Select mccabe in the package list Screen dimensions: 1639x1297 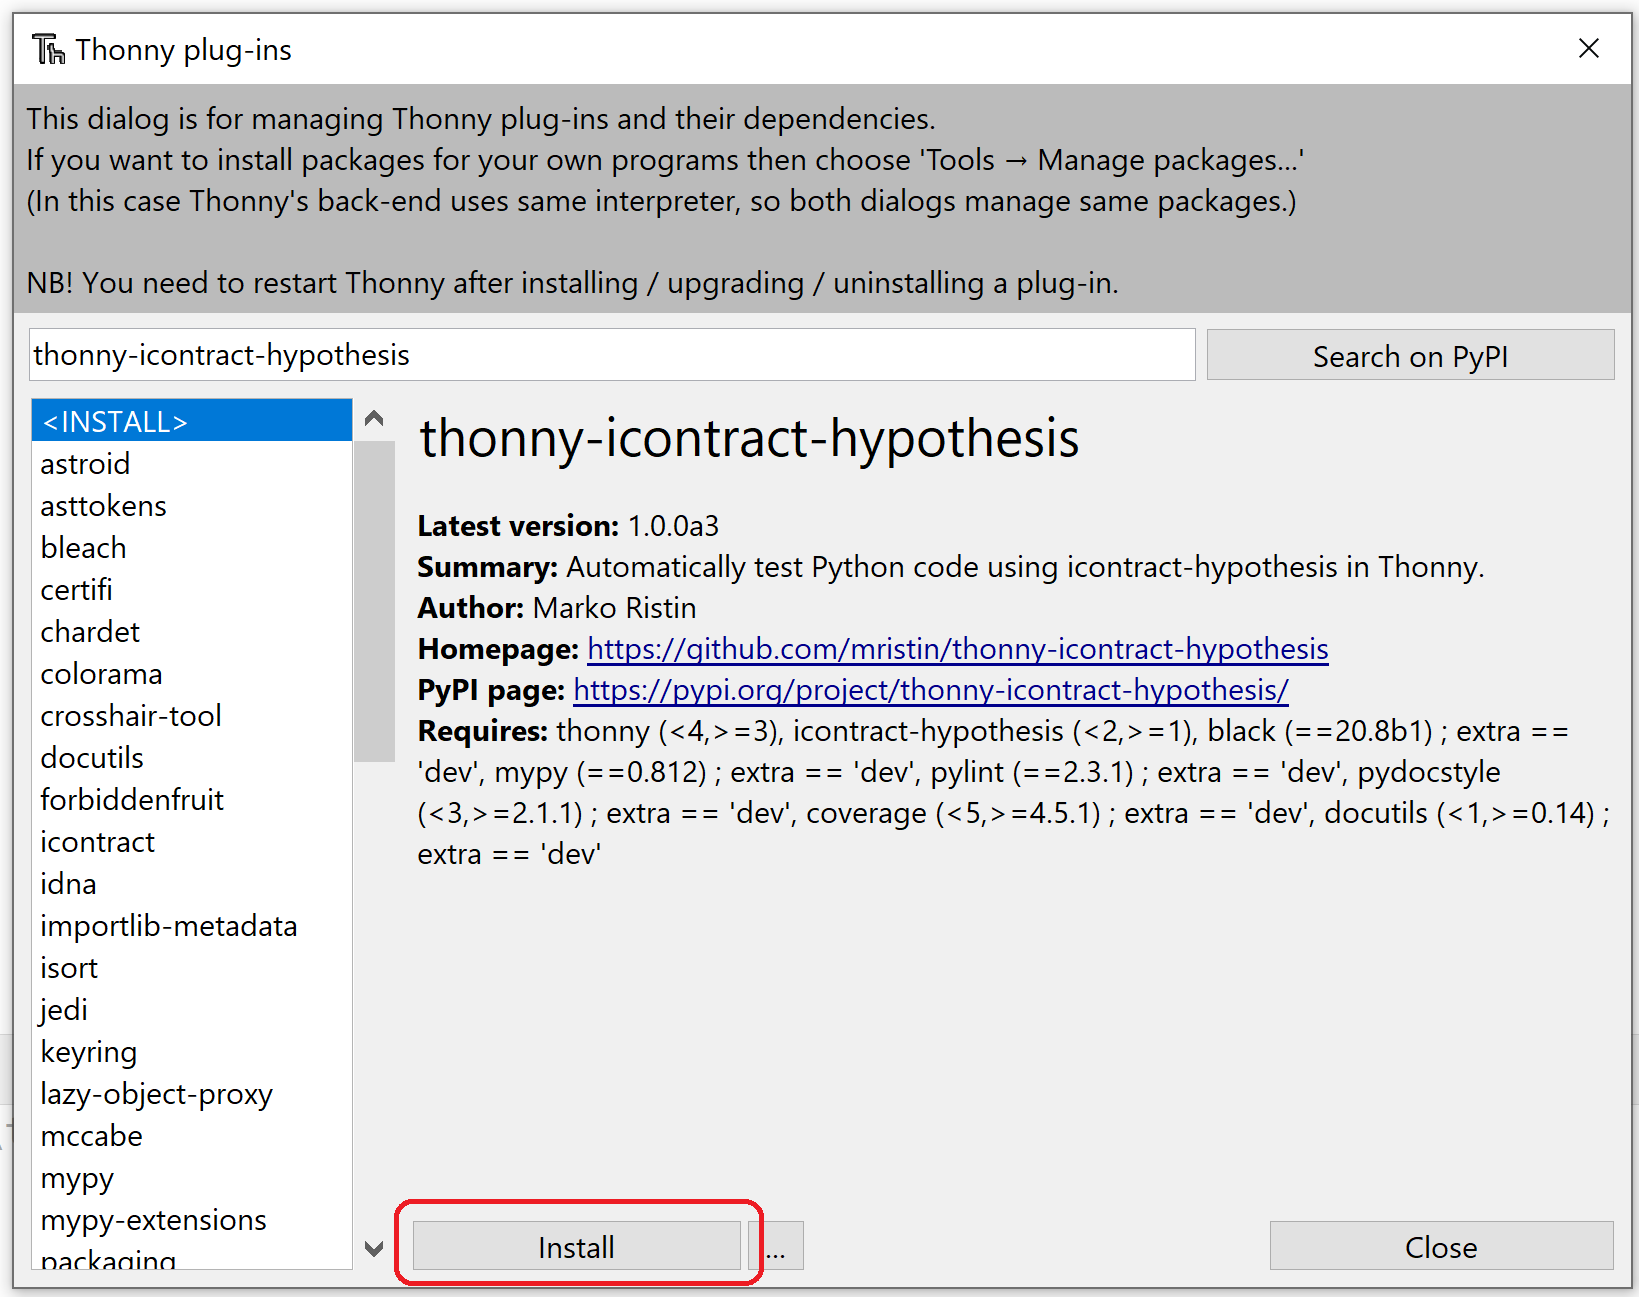point(192,1135)
